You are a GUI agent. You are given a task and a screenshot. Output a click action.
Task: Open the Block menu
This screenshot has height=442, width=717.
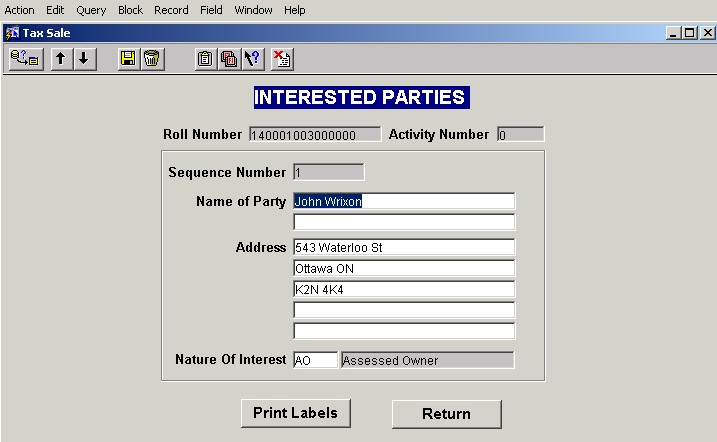[x=130, y=10]
